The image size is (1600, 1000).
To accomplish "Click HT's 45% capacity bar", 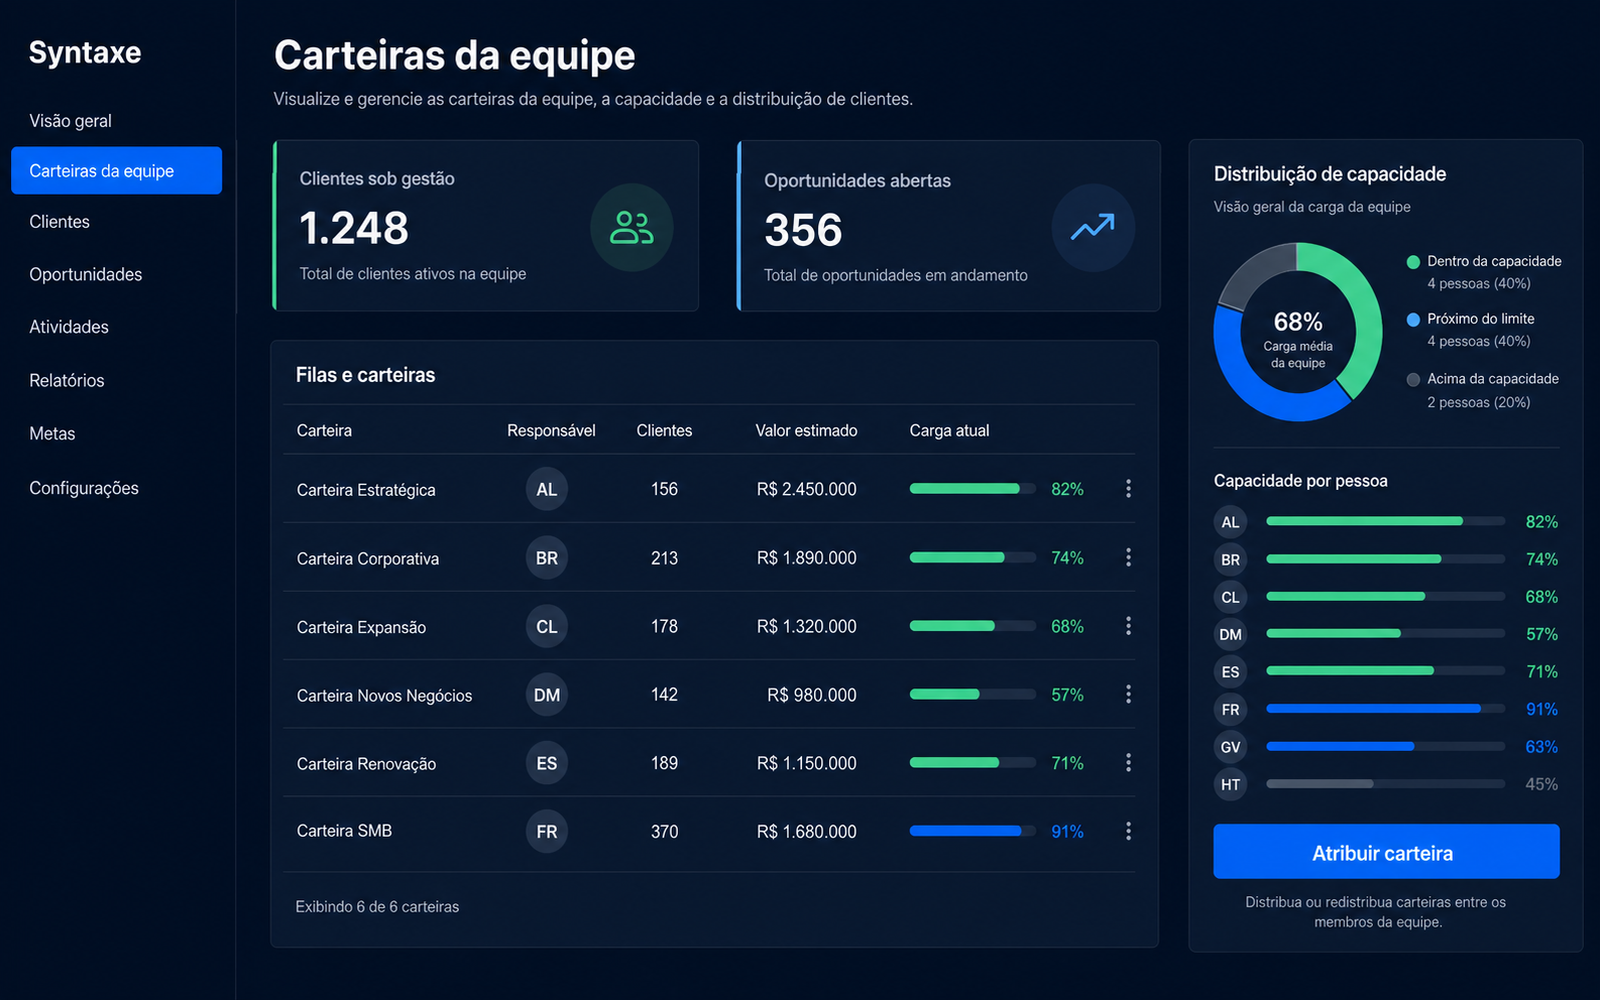I will tap(1385, 784).
